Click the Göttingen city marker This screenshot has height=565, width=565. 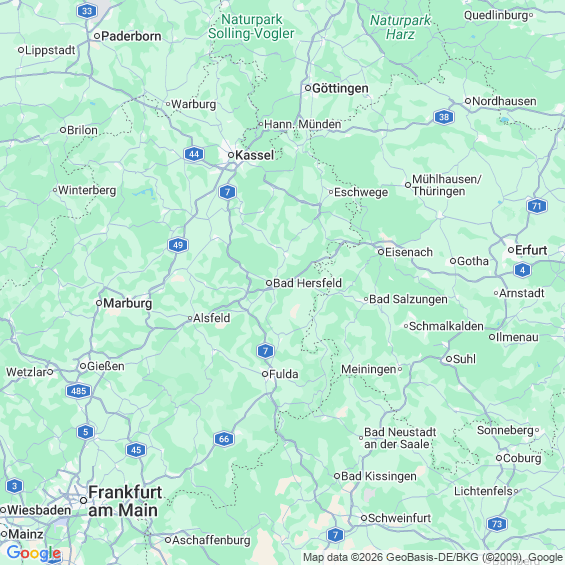(x=308, y=88)
